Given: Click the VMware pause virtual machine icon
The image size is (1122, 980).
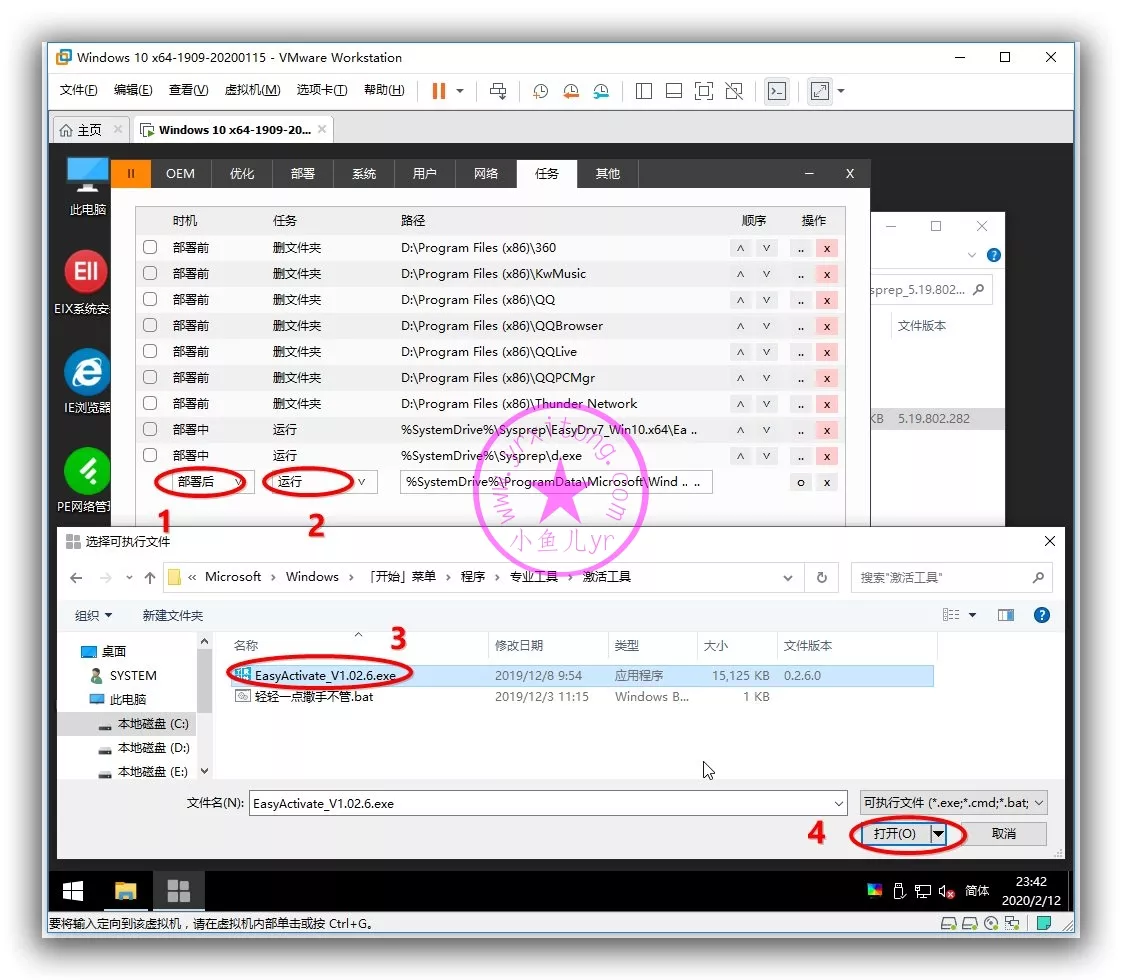Looking at the screenshot, I should [438, 91].
